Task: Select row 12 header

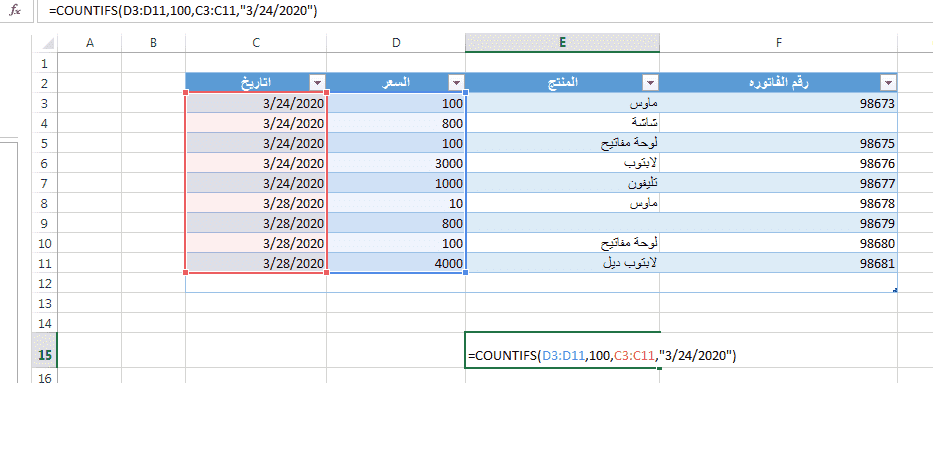Action: [45, 283]
